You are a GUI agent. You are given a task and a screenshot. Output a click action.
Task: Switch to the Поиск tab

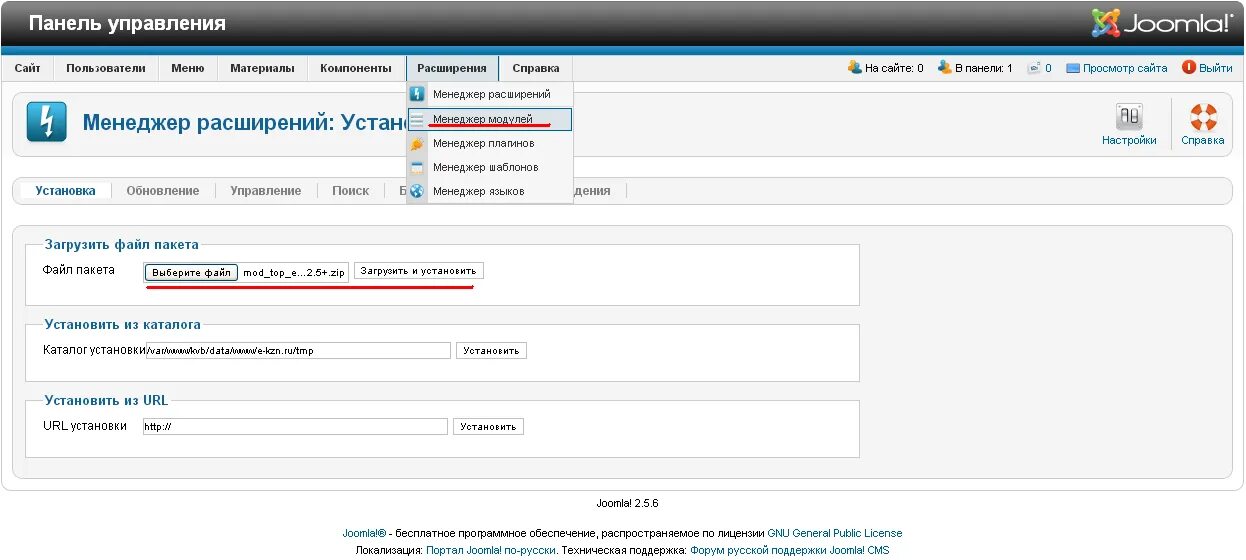click(351, 191)
